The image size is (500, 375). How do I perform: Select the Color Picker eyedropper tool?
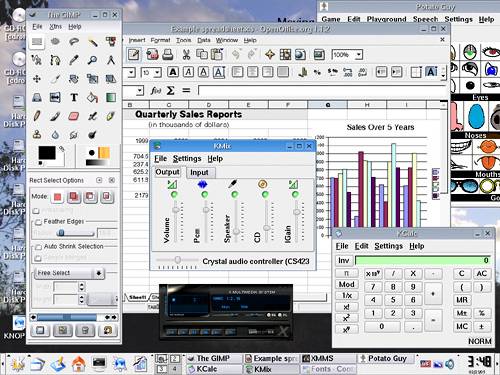[74, 60]
